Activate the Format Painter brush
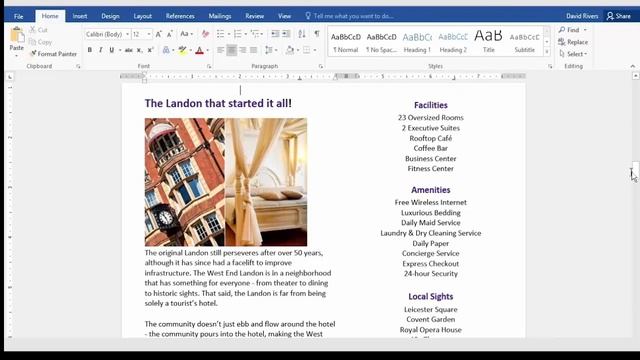640x360 pixels. (x=53, y=54)
